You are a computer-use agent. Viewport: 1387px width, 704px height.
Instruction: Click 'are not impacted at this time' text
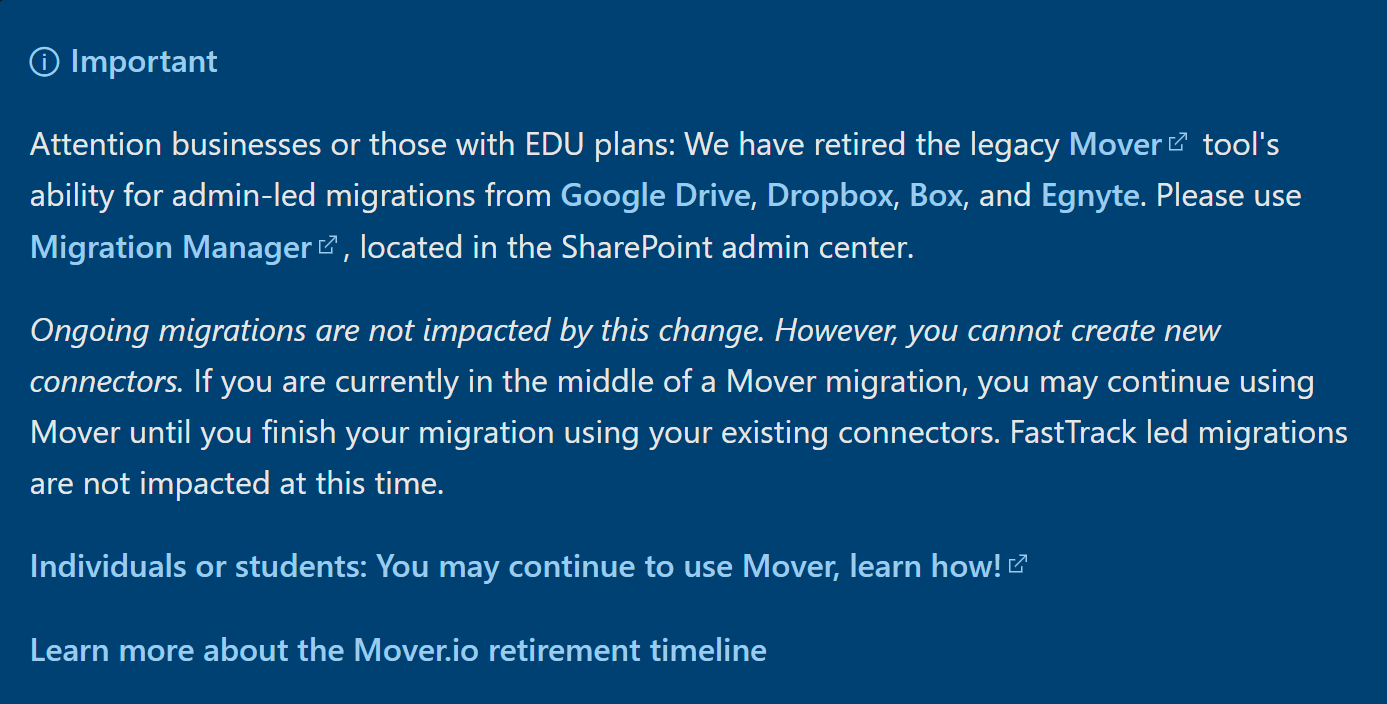(x=236, y=484)
